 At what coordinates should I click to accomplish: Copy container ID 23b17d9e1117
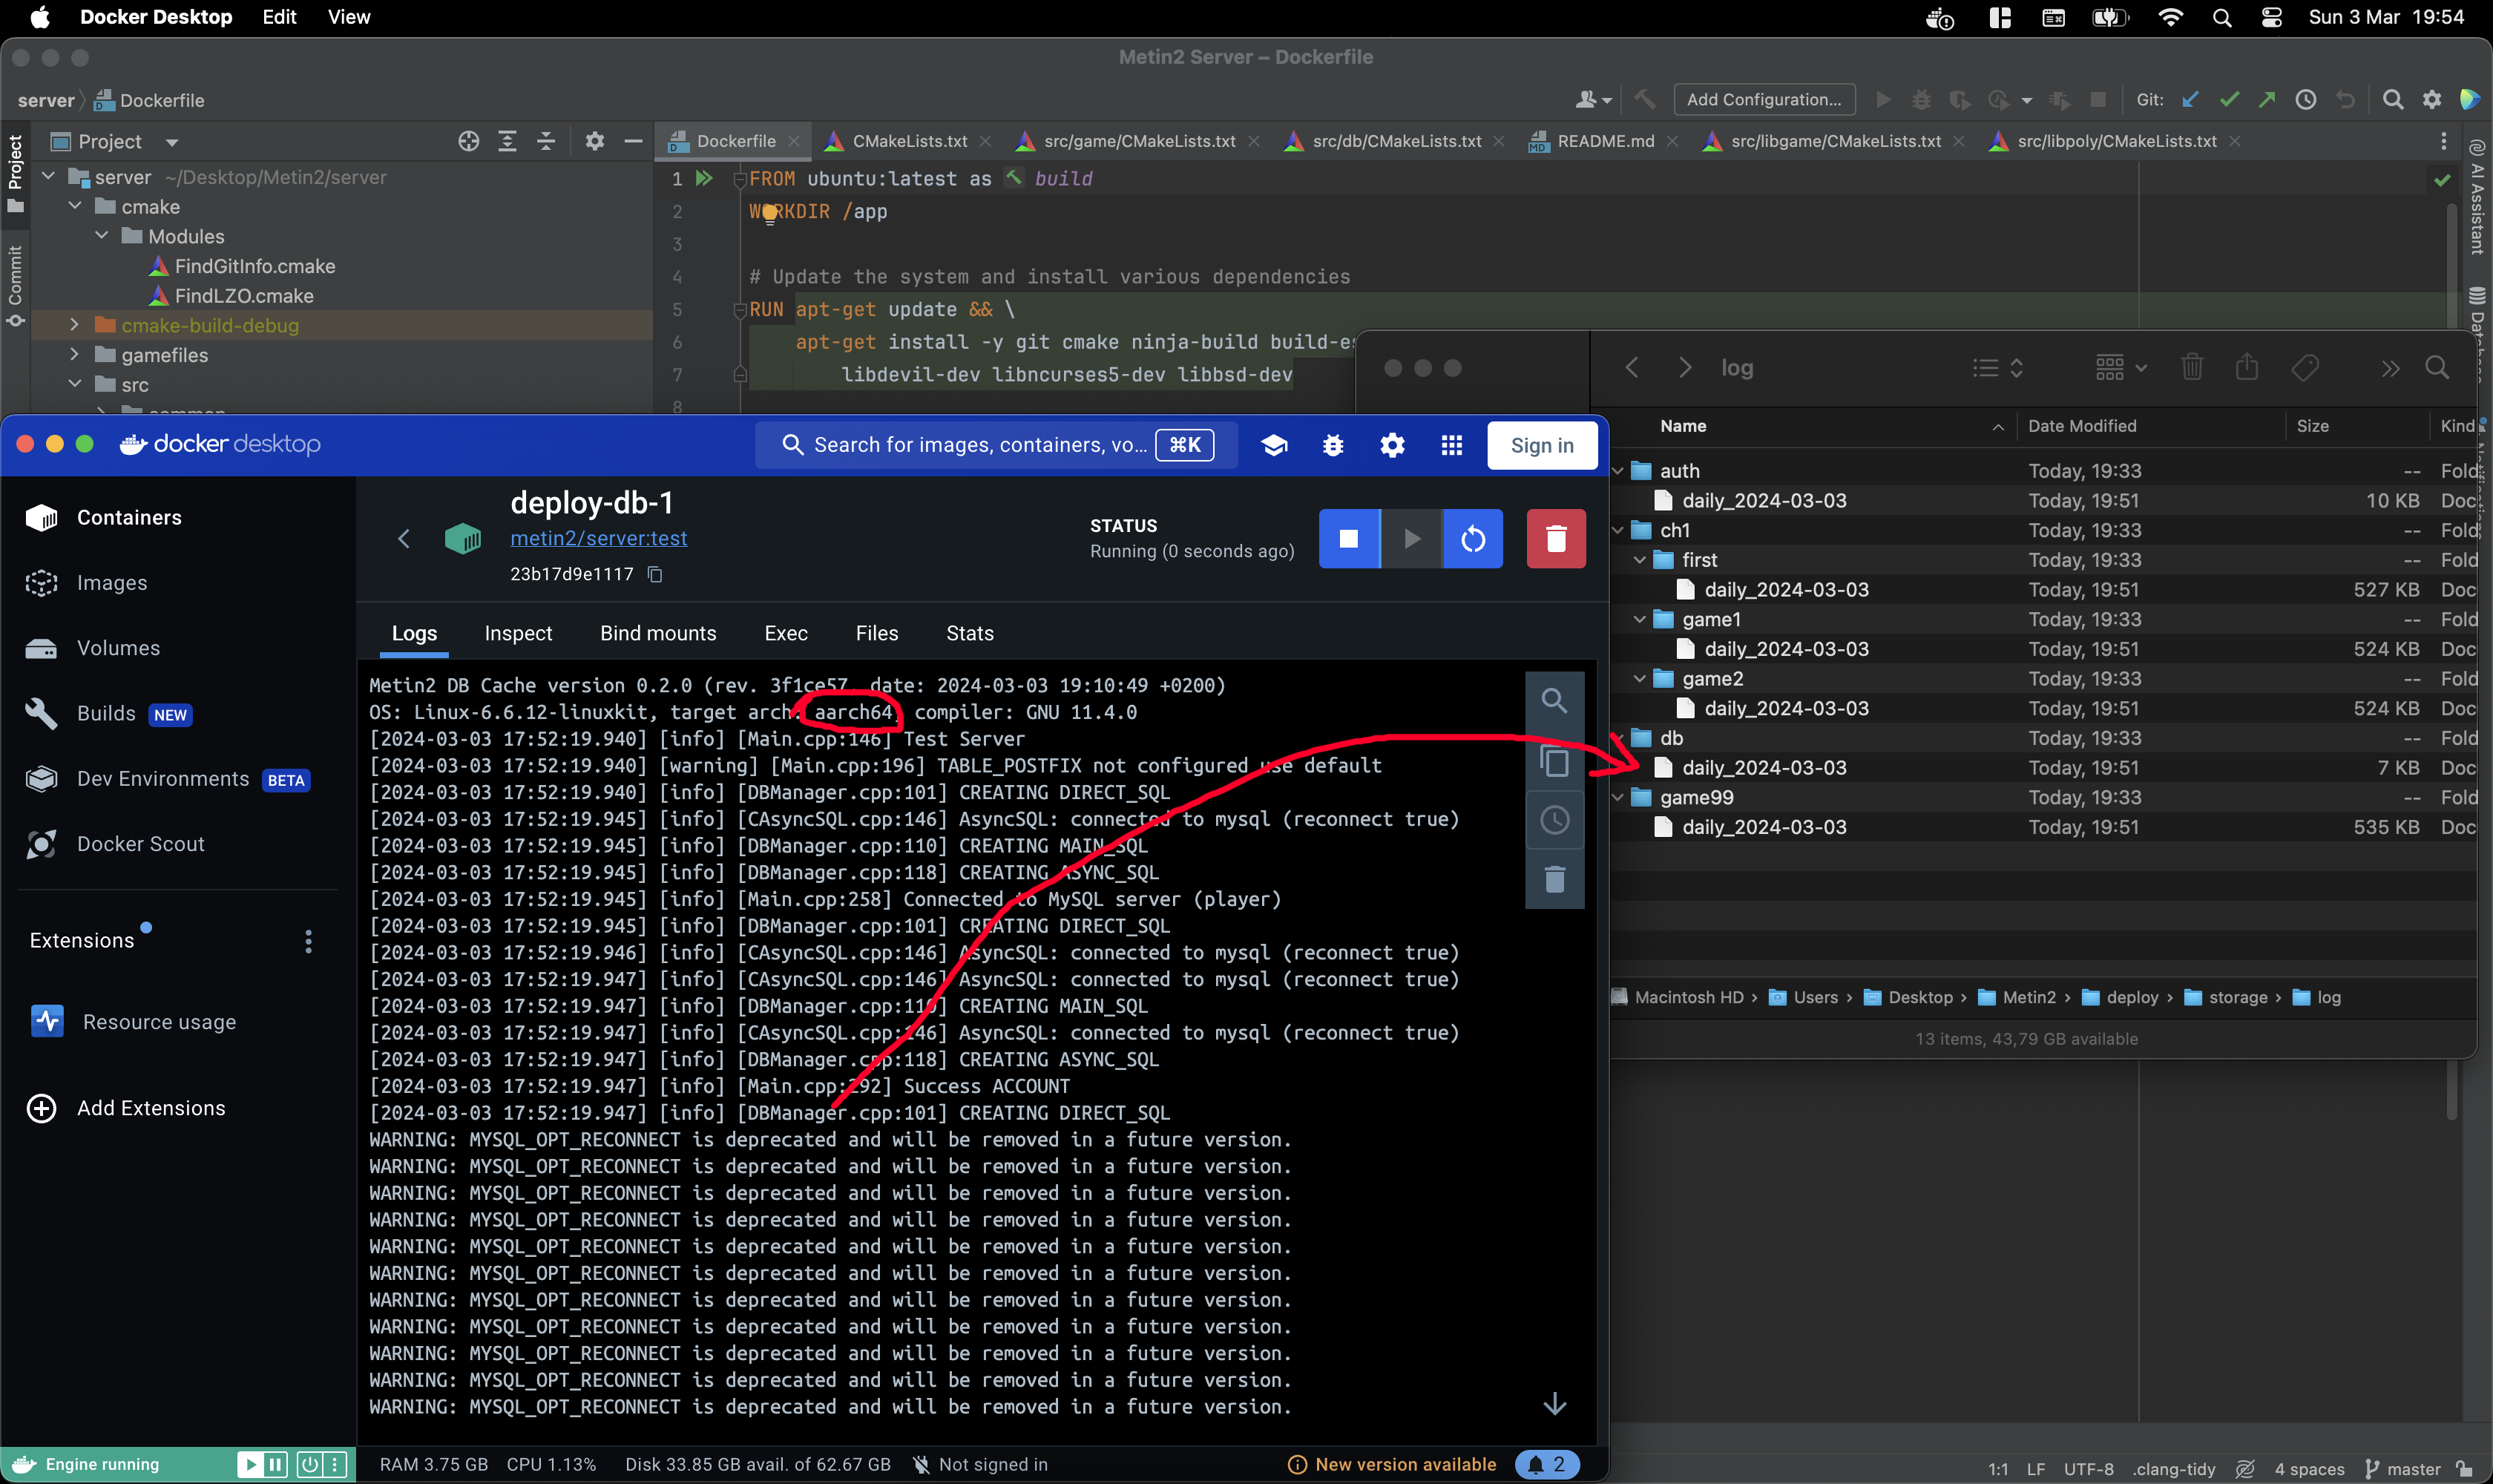point(655,574)
